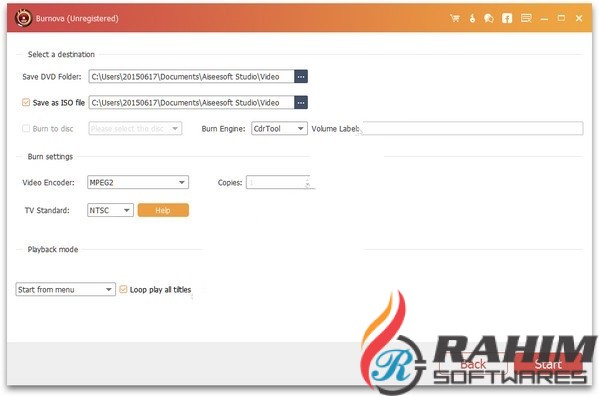The height and width of the screenshot is (396, 599).
Task: Browse for ISO file save location
Action: (x=301, y=103)
